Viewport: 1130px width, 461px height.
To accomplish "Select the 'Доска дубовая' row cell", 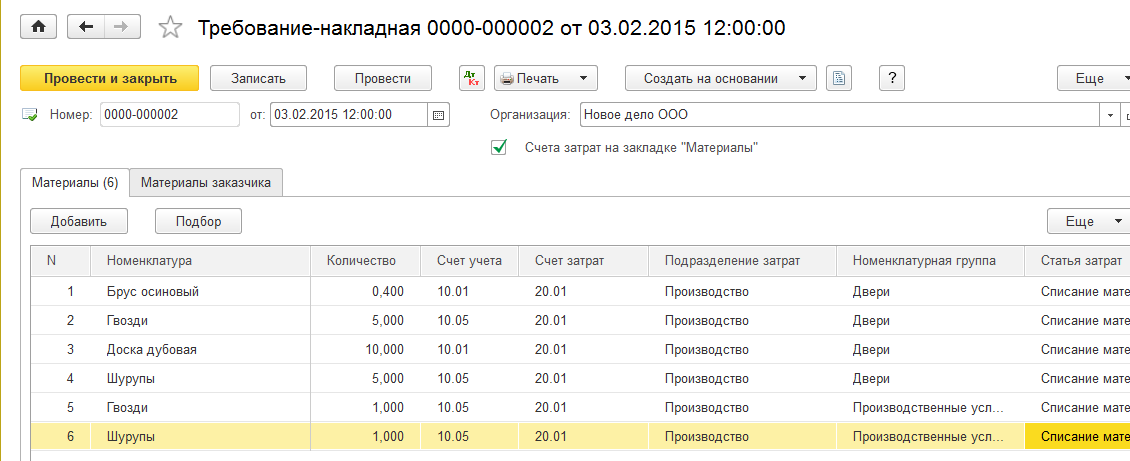I will pos(152,350).
